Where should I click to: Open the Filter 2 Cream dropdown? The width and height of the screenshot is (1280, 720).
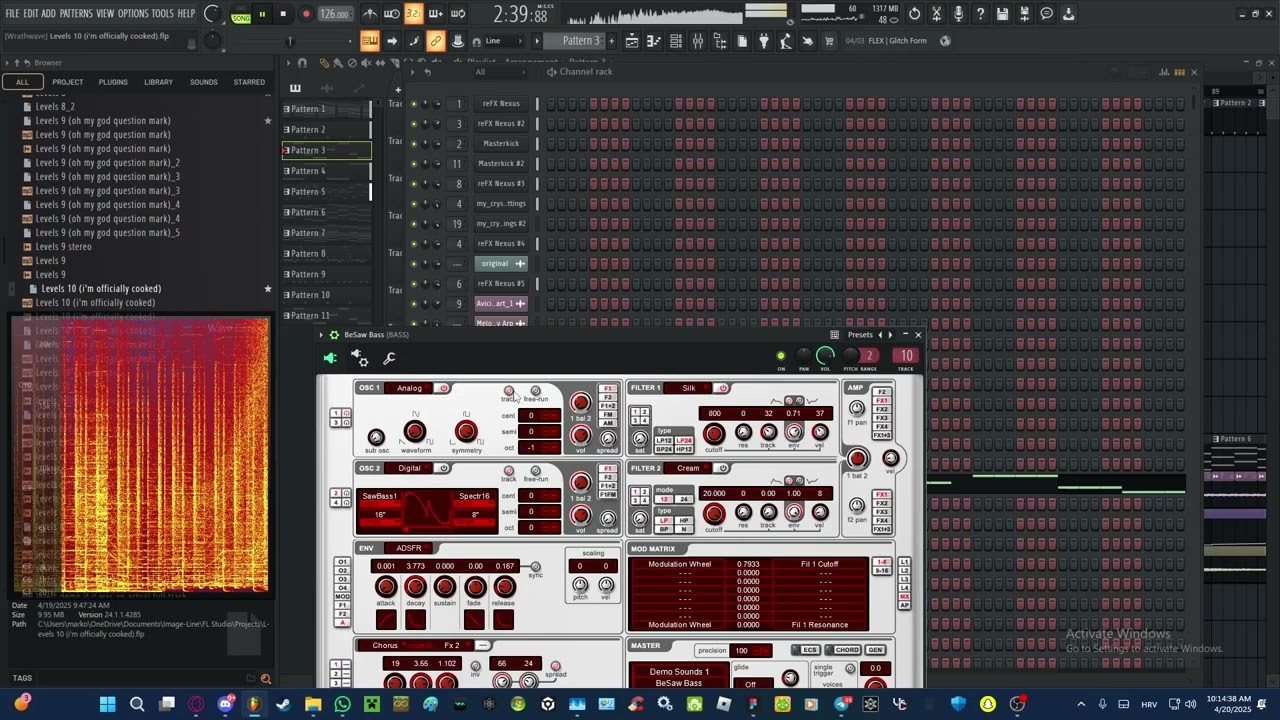(x=689, y=468)
